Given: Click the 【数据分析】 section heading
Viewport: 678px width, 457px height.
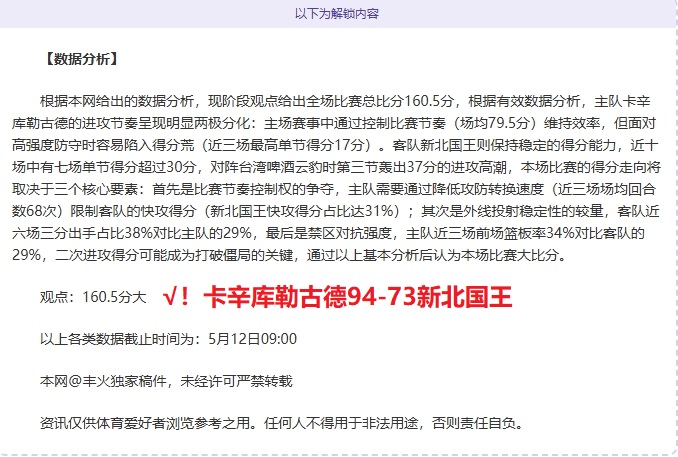Looking at the screenshot, I should click(x=81, y=59).
